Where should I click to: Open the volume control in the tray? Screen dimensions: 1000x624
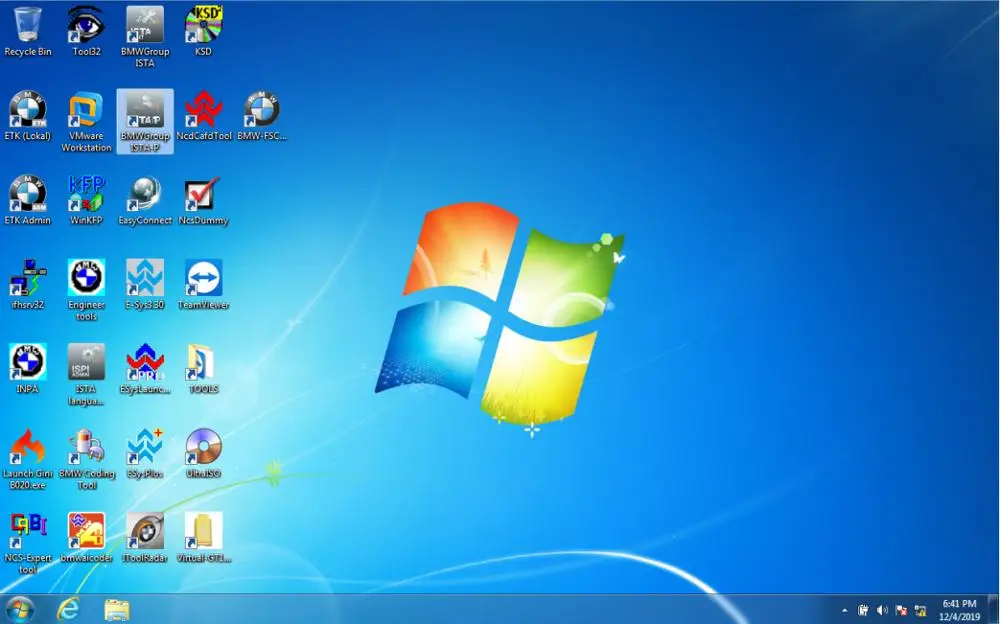(881, 608)
